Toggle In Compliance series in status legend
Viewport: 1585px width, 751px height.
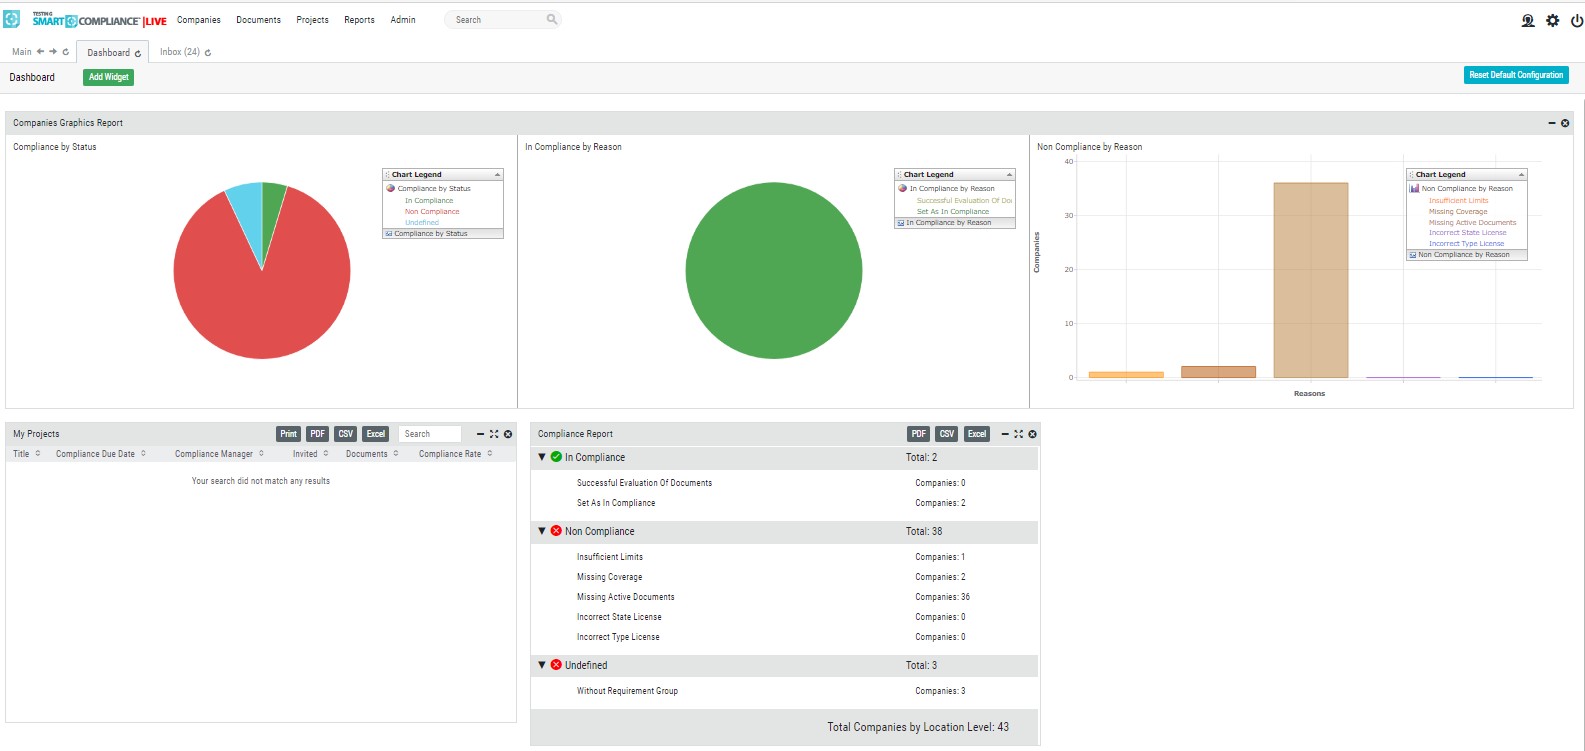tap(429, 201)
